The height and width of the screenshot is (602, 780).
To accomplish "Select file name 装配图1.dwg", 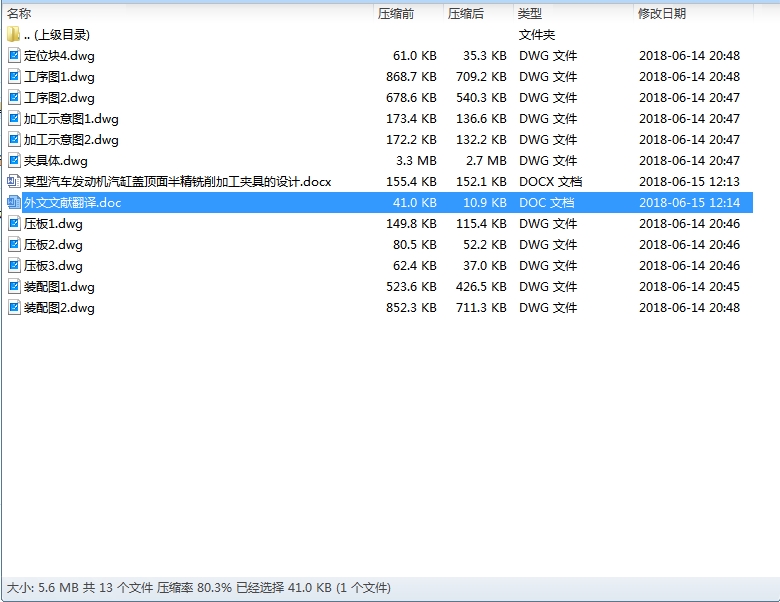I will tap(59, 287).
